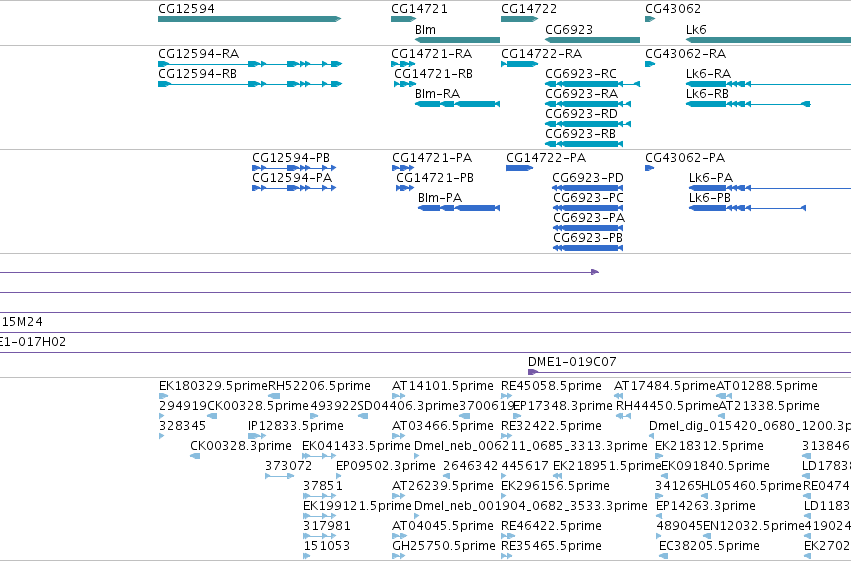Click protein CG6923-PD
Image resolution: width=851 pixels, height=561 pixels.
[x=587, y=188]
